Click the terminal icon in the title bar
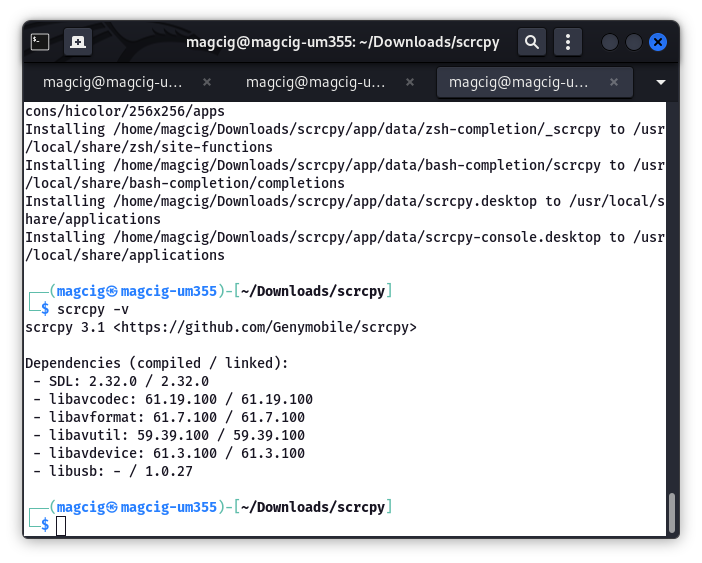Viewport: 702px width, 563px height. (40, 42)
